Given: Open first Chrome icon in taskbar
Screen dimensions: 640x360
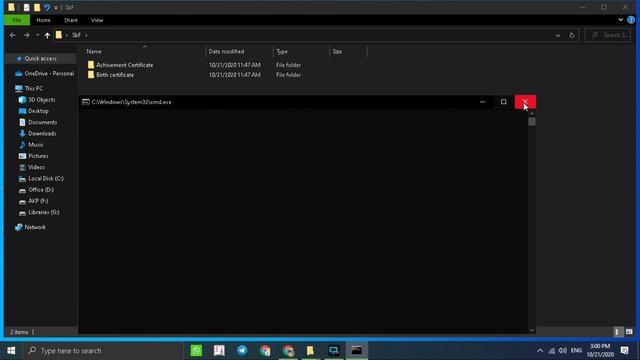Looking at the screenshot, I should pyautogui.click(x=265, y=351).
